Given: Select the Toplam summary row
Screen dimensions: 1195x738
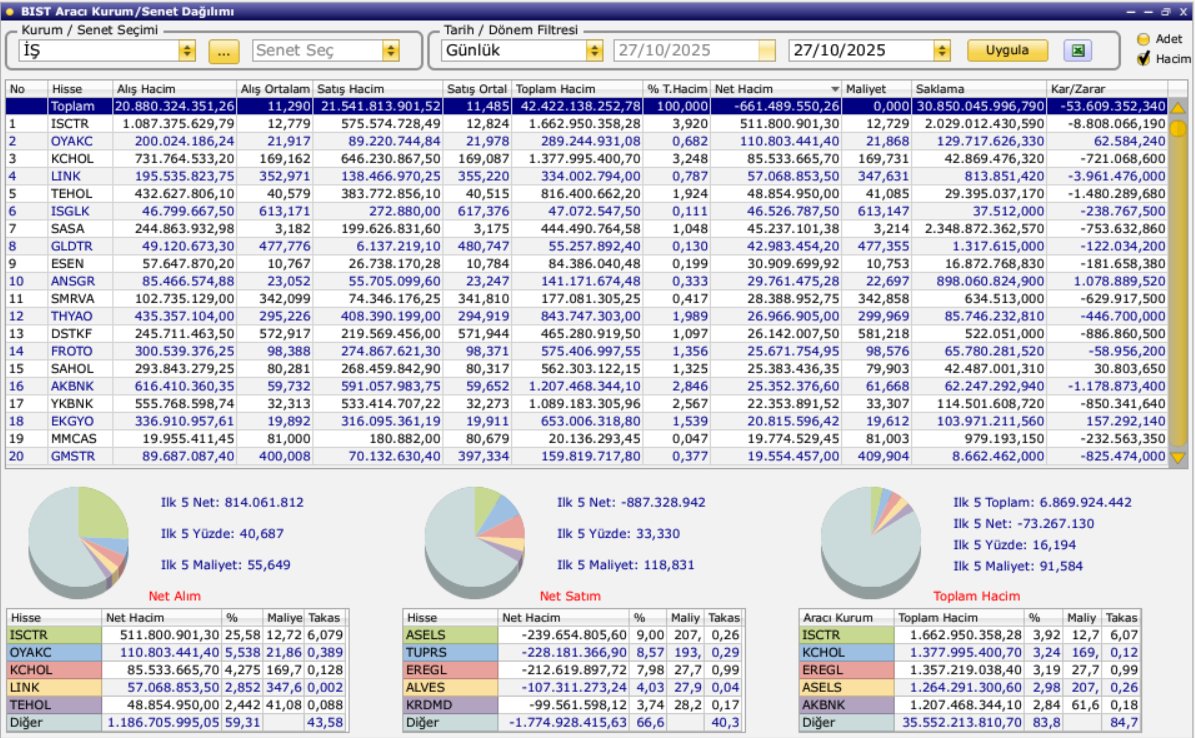Looking at the screenshot, I should 587,106.
